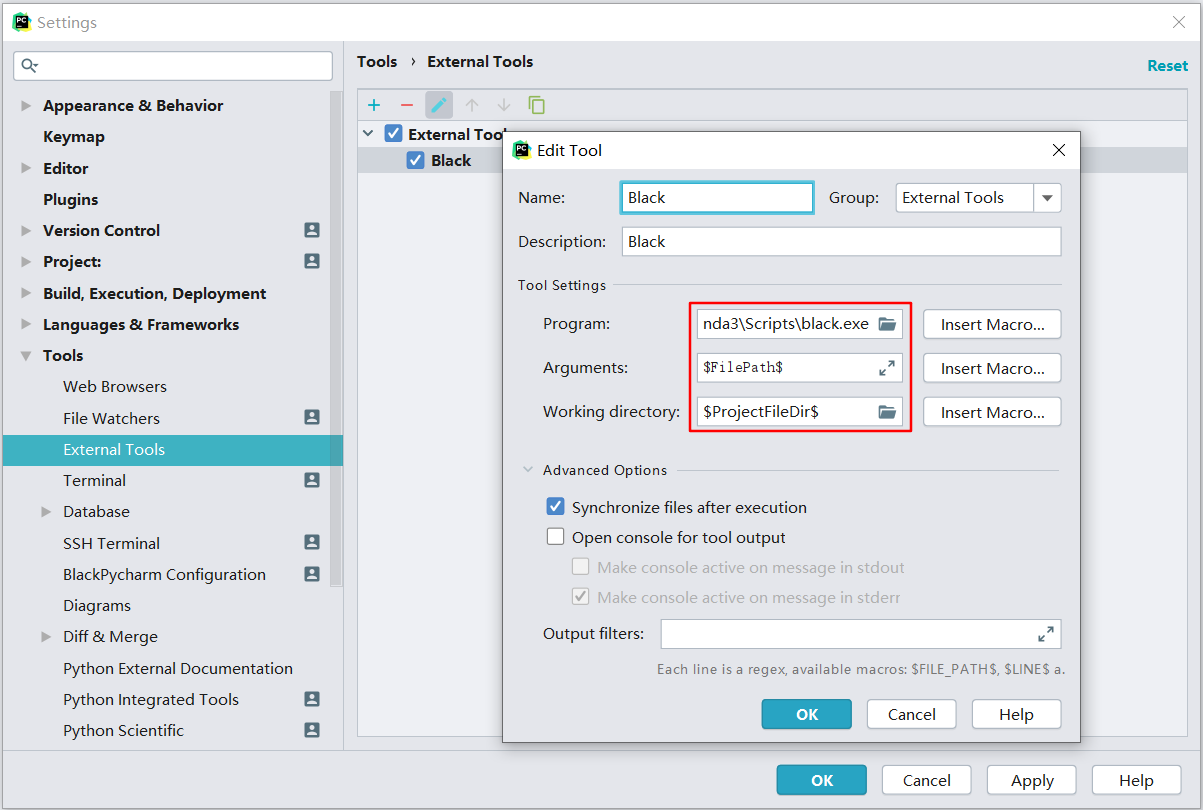This screenshot has height=810, width=1203.
Task: Expand Appearance & Behavior settings
Action: point(26,105)
